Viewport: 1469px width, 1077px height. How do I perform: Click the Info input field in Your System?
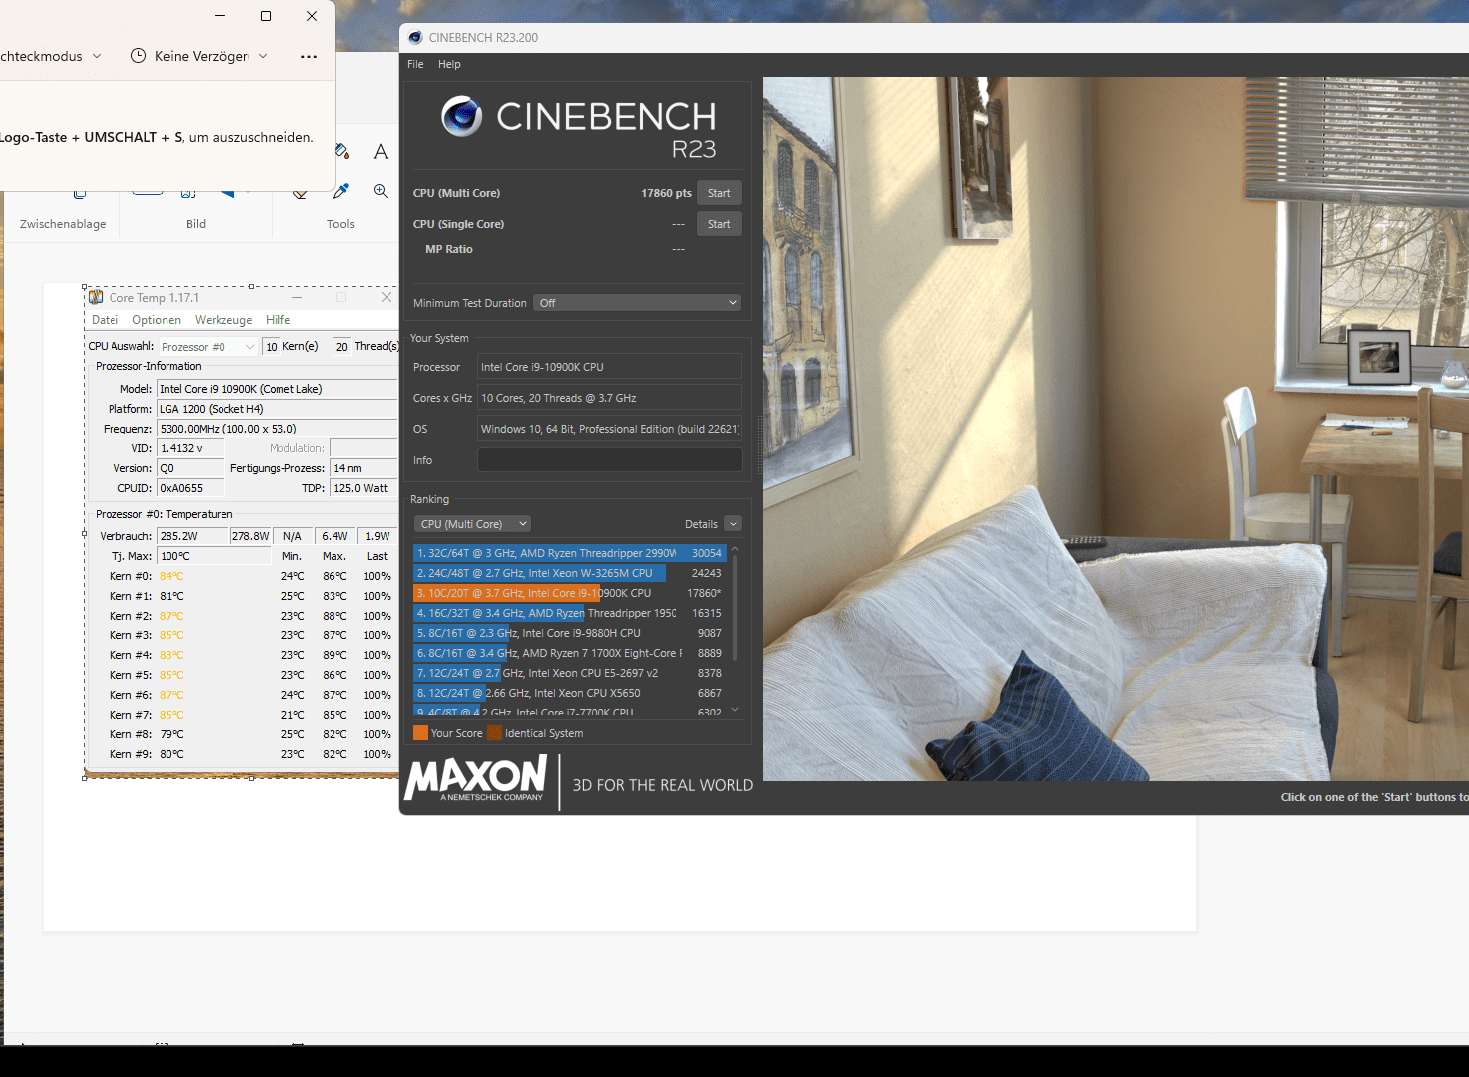coord(609,460)
